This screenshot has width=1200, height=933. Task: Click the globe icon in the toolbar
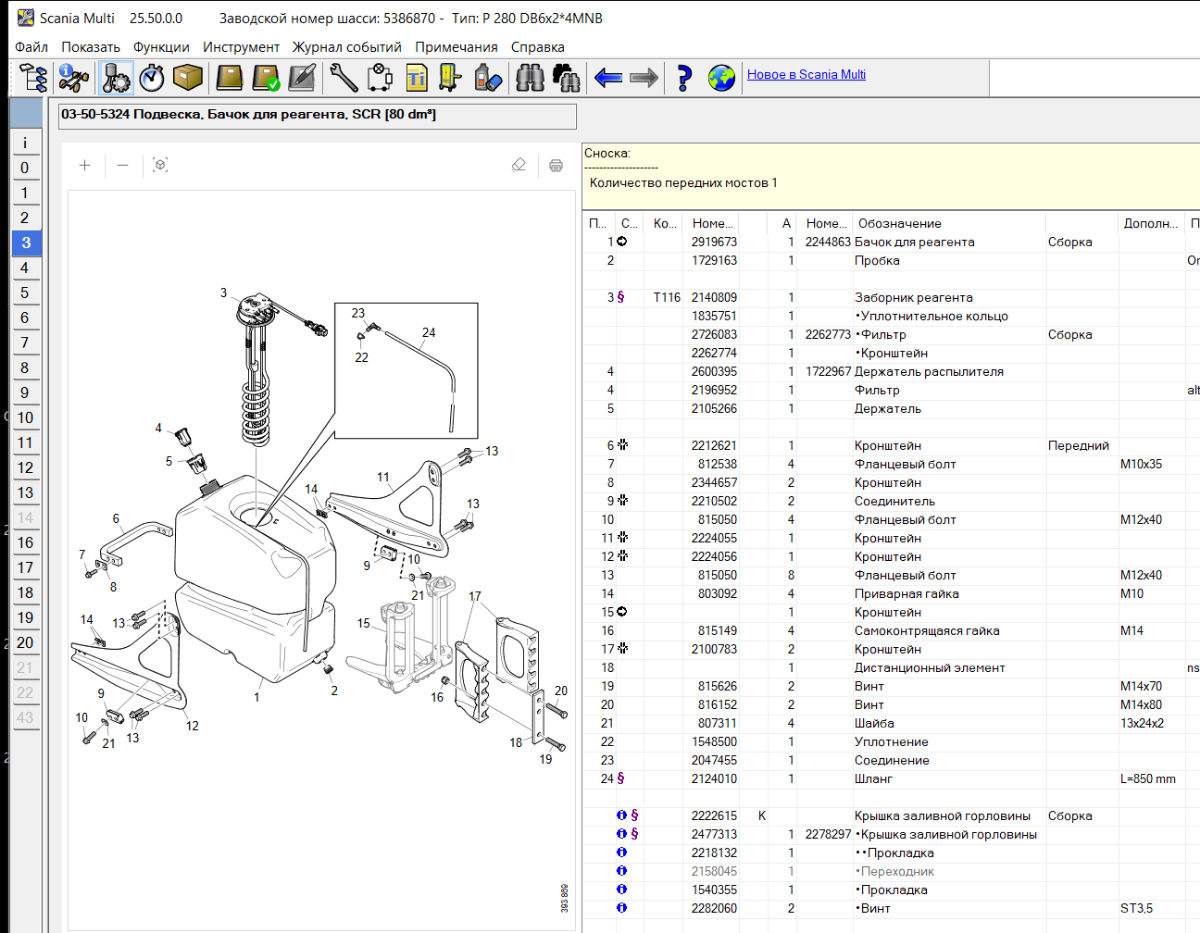pos(722,77)
